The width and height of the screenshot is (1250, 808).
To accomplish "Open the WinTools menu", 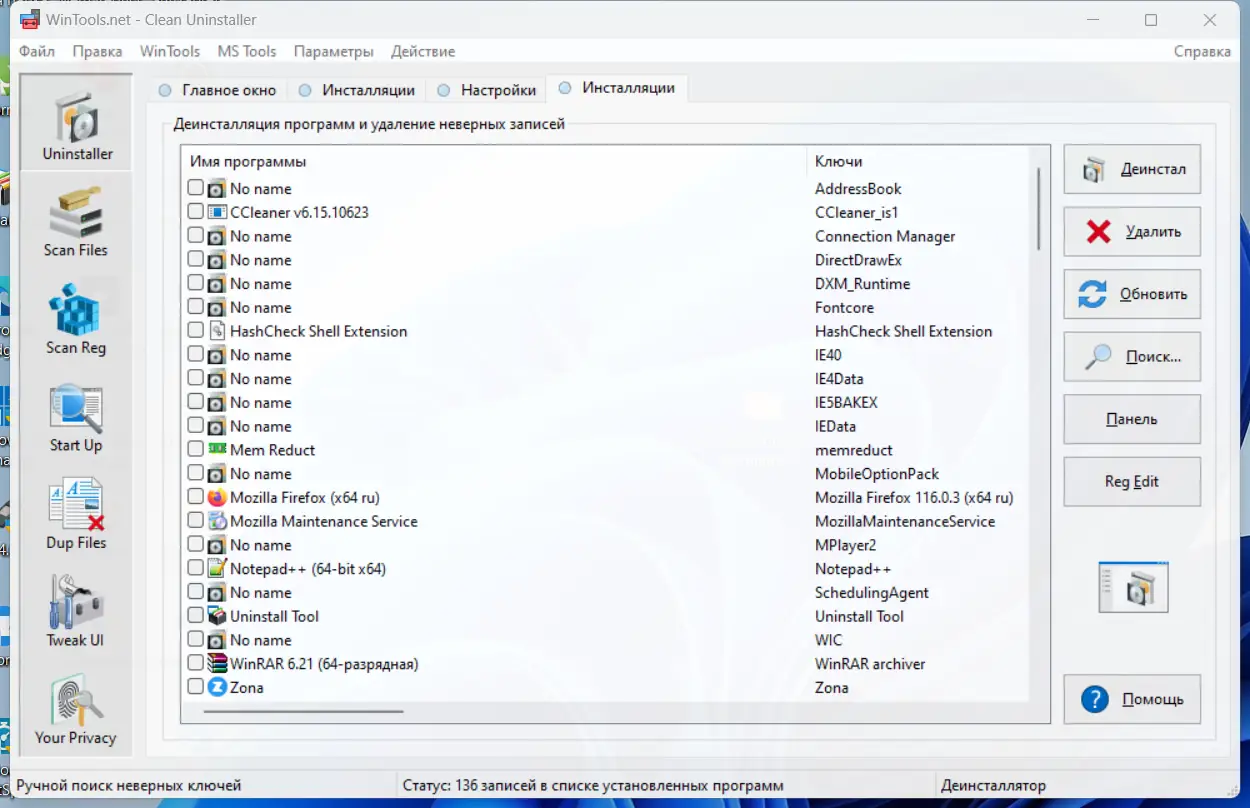I will tap(170, 51).
